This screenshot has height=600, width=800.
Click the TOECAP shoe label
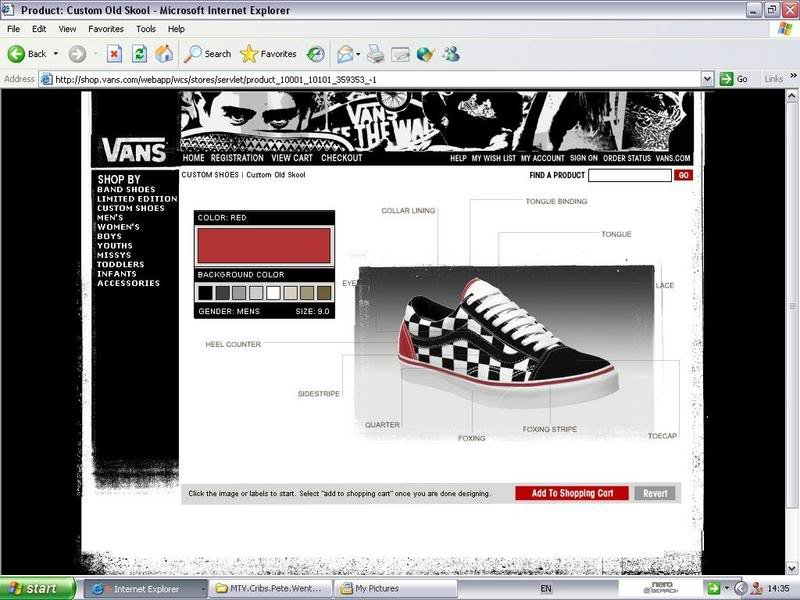pos(662,436)
